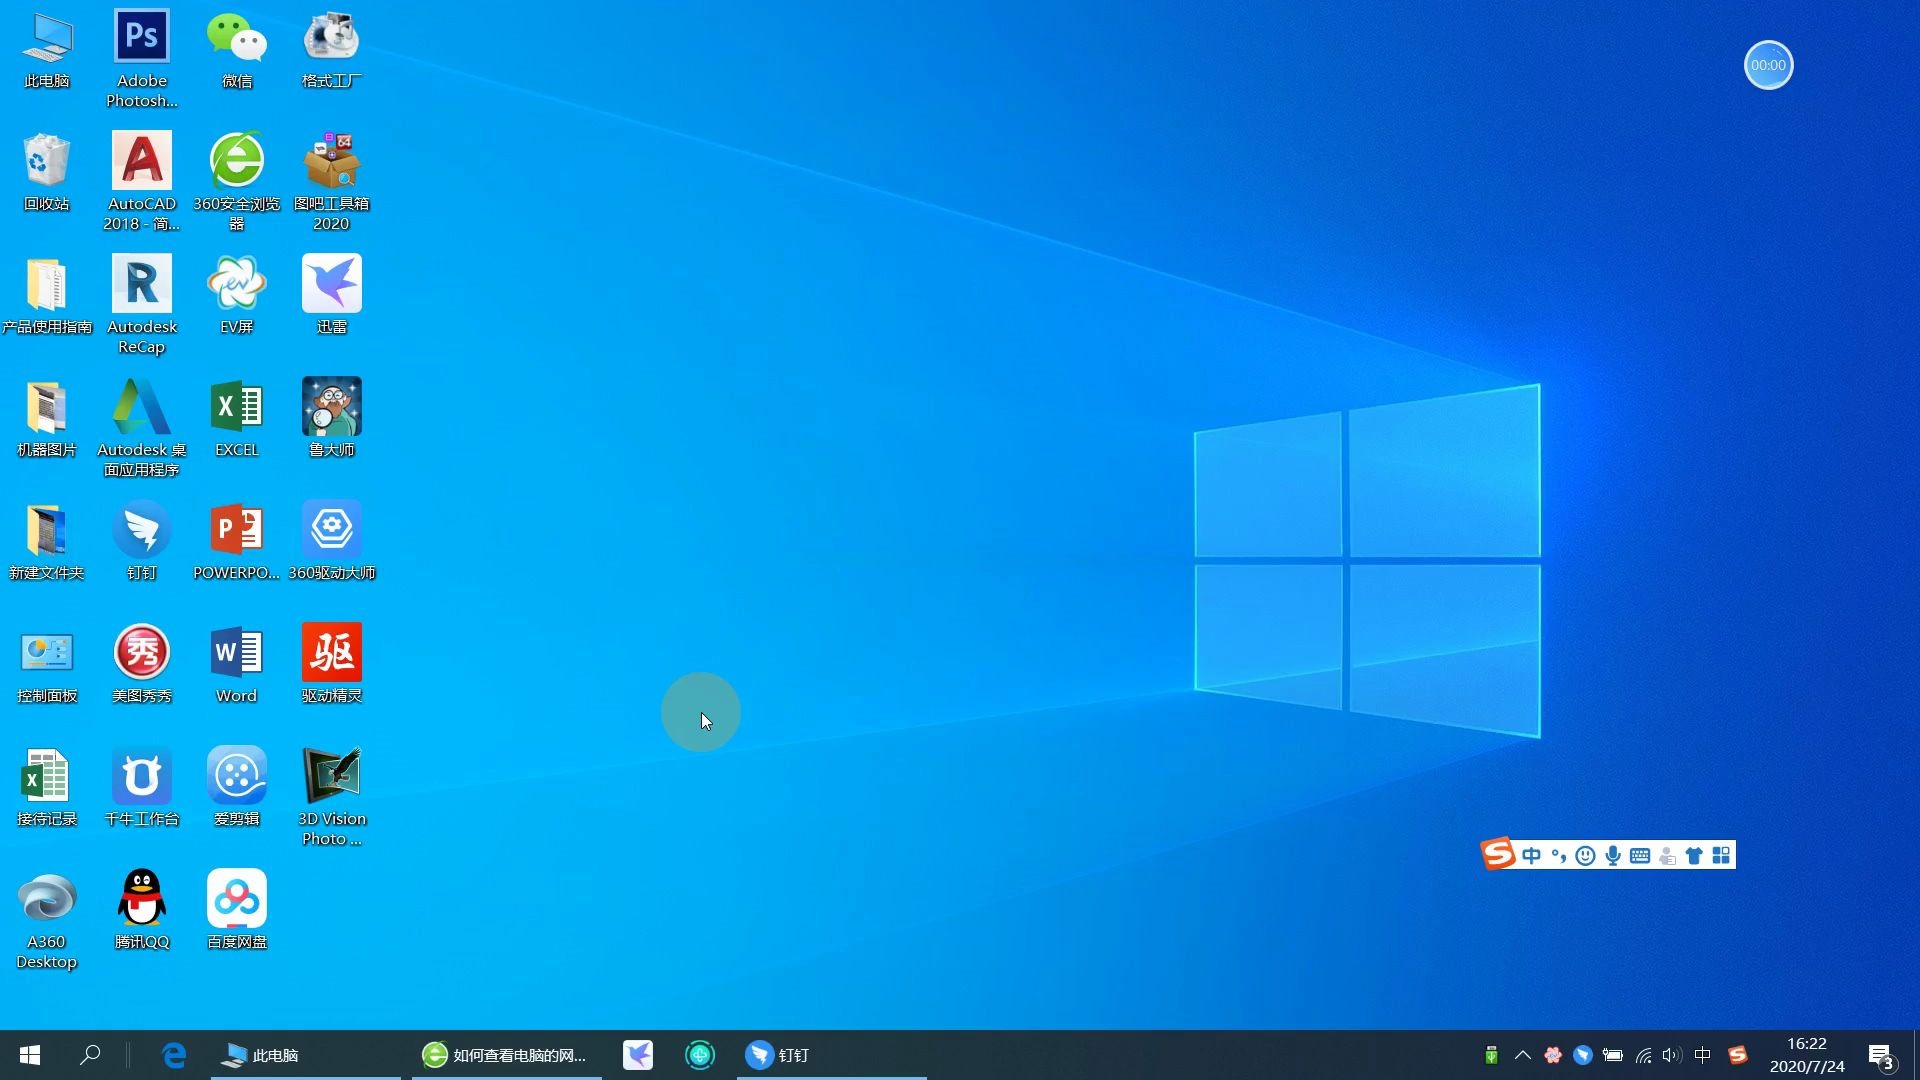Viewport: 1920px width, 1080px height.
Task: Click the Sogou S logo on input toolbar
Action: (x=1497, y=854)
